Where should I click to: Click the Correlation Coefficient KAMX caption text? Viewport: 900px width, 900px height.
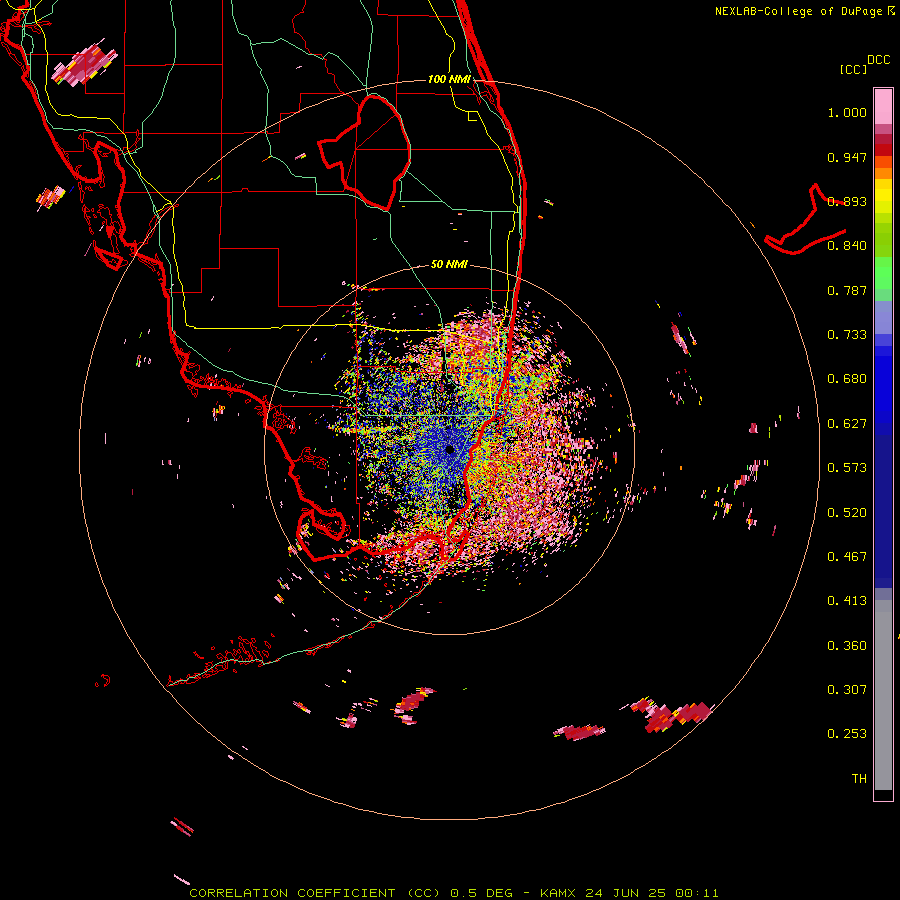(x=453, y=893)
